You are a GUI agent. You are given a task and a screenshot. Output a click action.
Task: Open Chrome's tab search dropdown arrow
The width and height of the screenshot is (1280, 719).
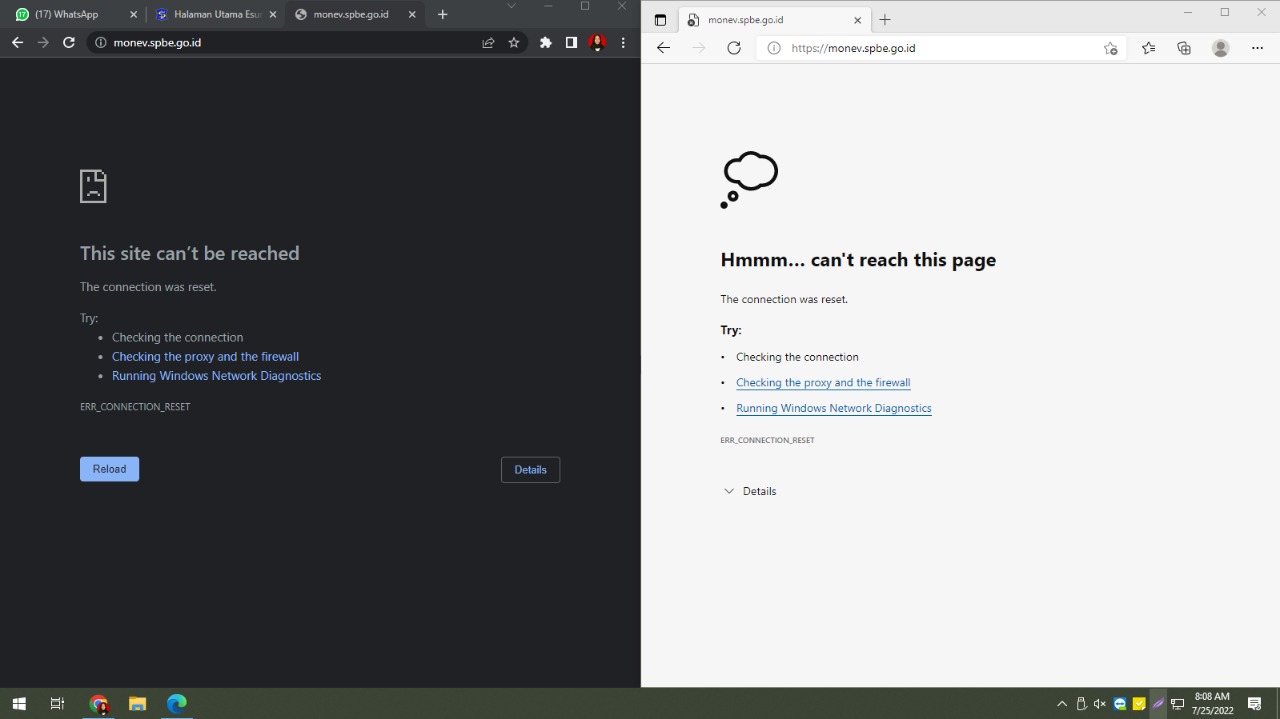[512, 6]
